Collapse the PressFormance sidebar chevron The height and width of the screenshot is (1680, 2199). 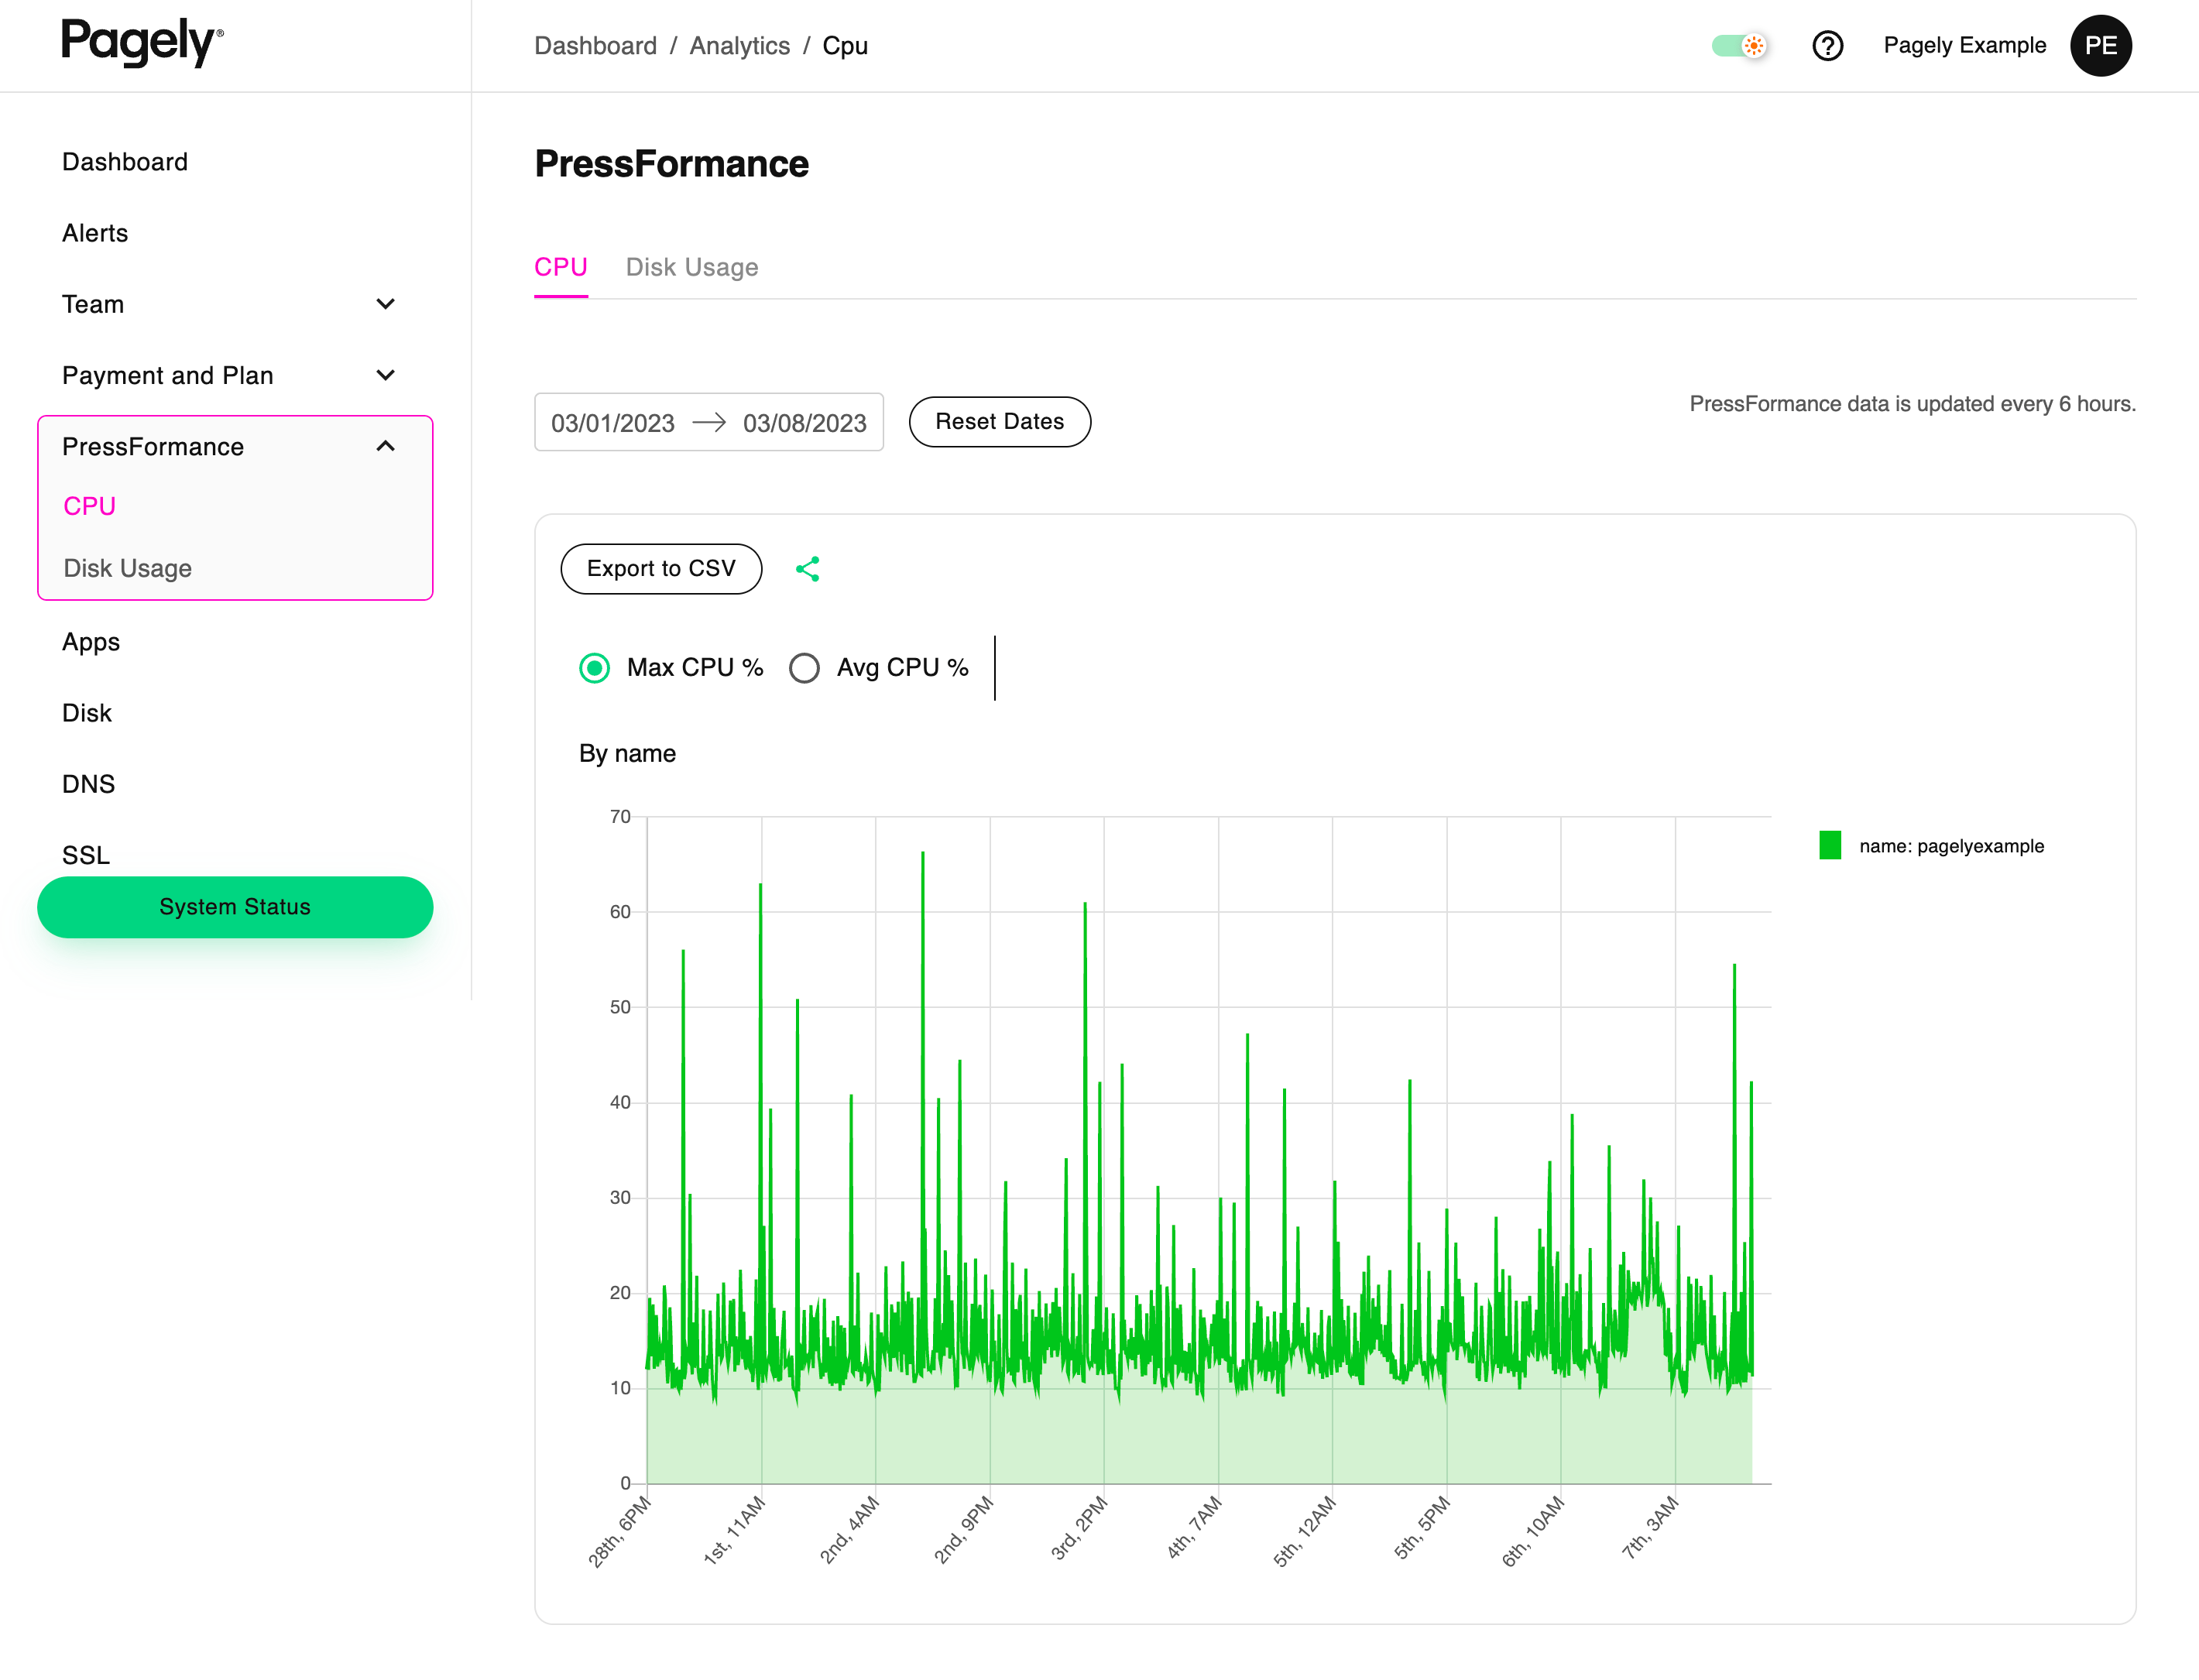[385, 446]
